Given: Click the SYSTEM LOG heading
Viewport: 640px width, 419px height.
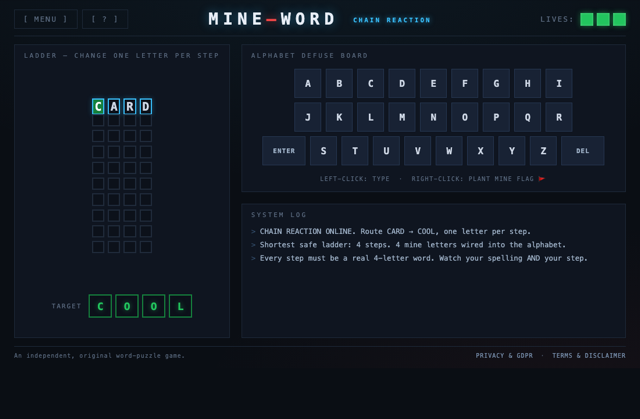Looking at the screenshot, I should point(279,215).
